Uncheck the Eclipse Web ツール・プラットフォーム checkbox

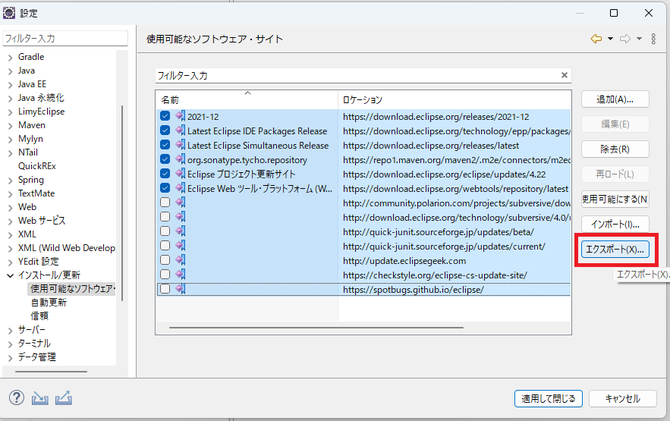(x=165, y=188)
